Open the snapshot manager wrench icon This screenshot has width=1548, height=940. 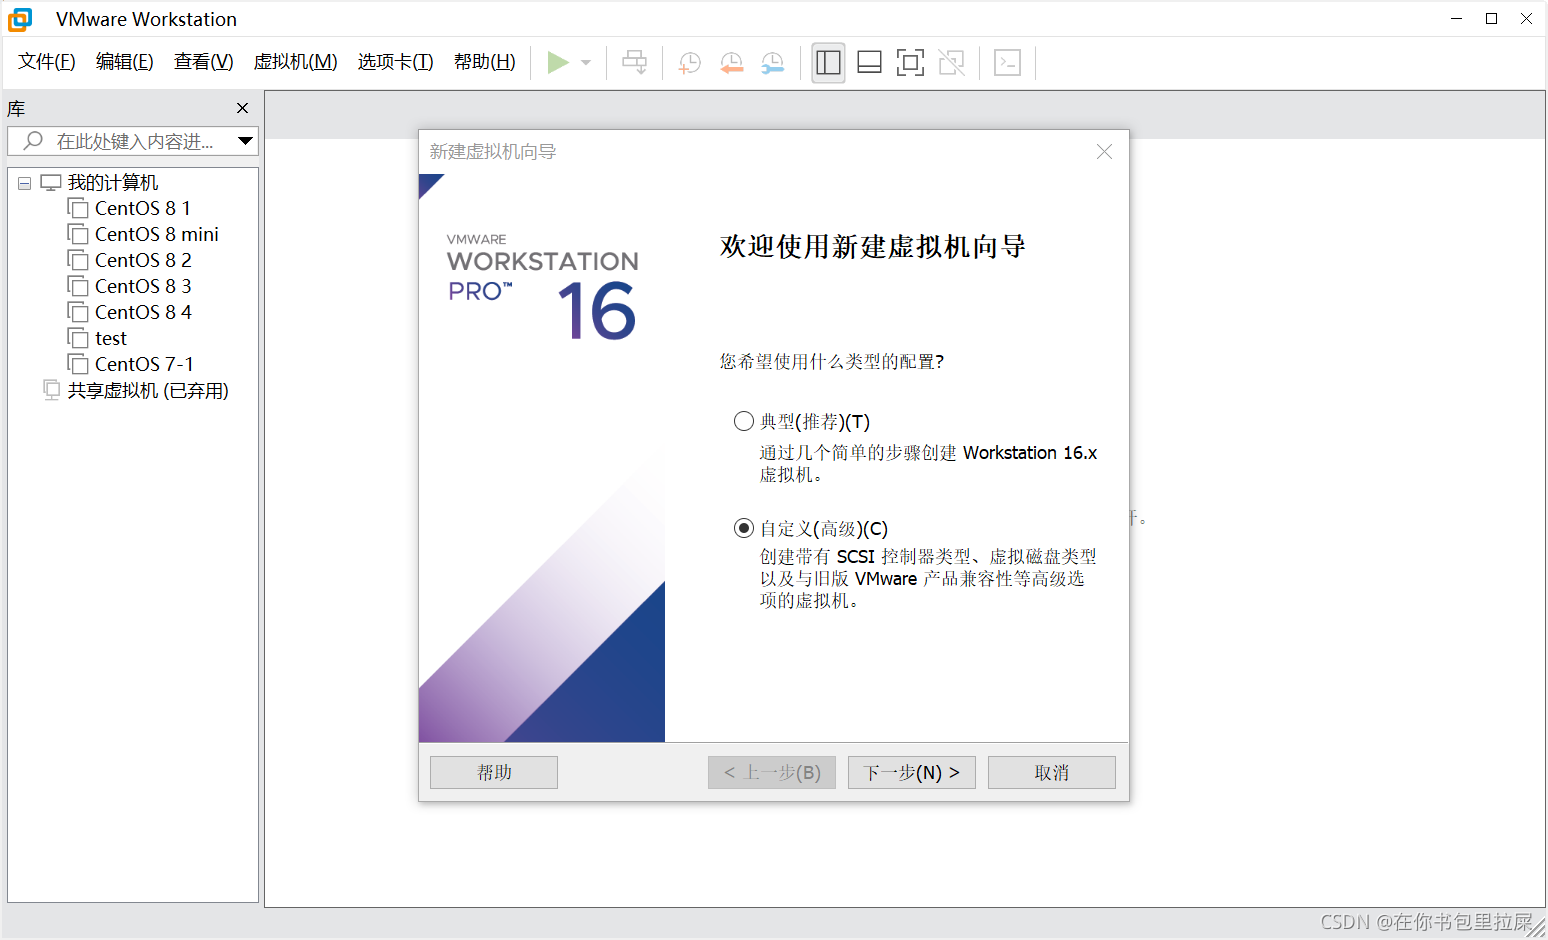[773, 62]
